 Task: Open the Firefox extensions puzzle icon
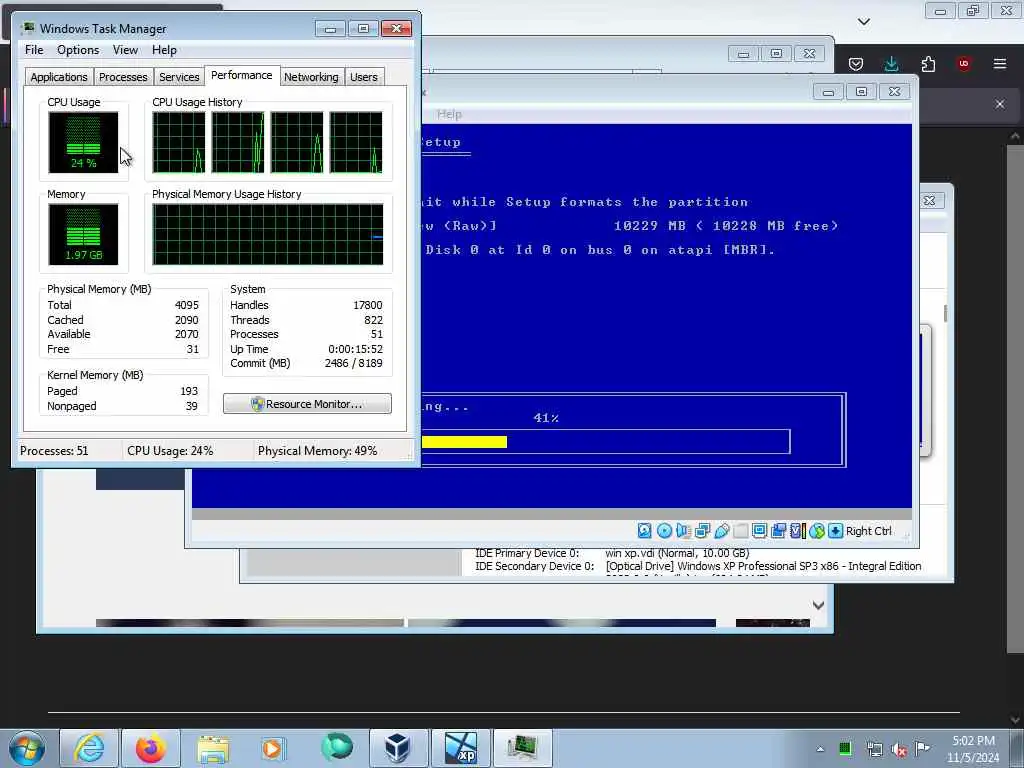click(928, 63)
